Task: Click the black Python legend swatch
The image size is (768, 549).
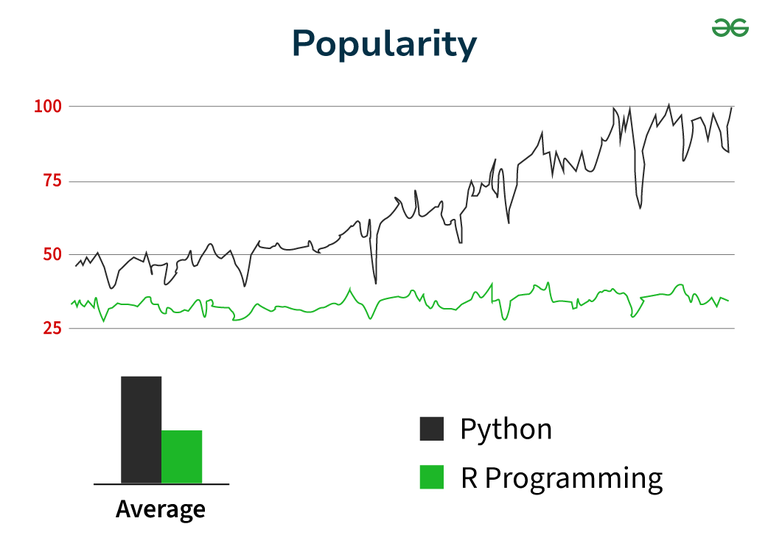Action: pyautogui.click(x=432, y=429)
